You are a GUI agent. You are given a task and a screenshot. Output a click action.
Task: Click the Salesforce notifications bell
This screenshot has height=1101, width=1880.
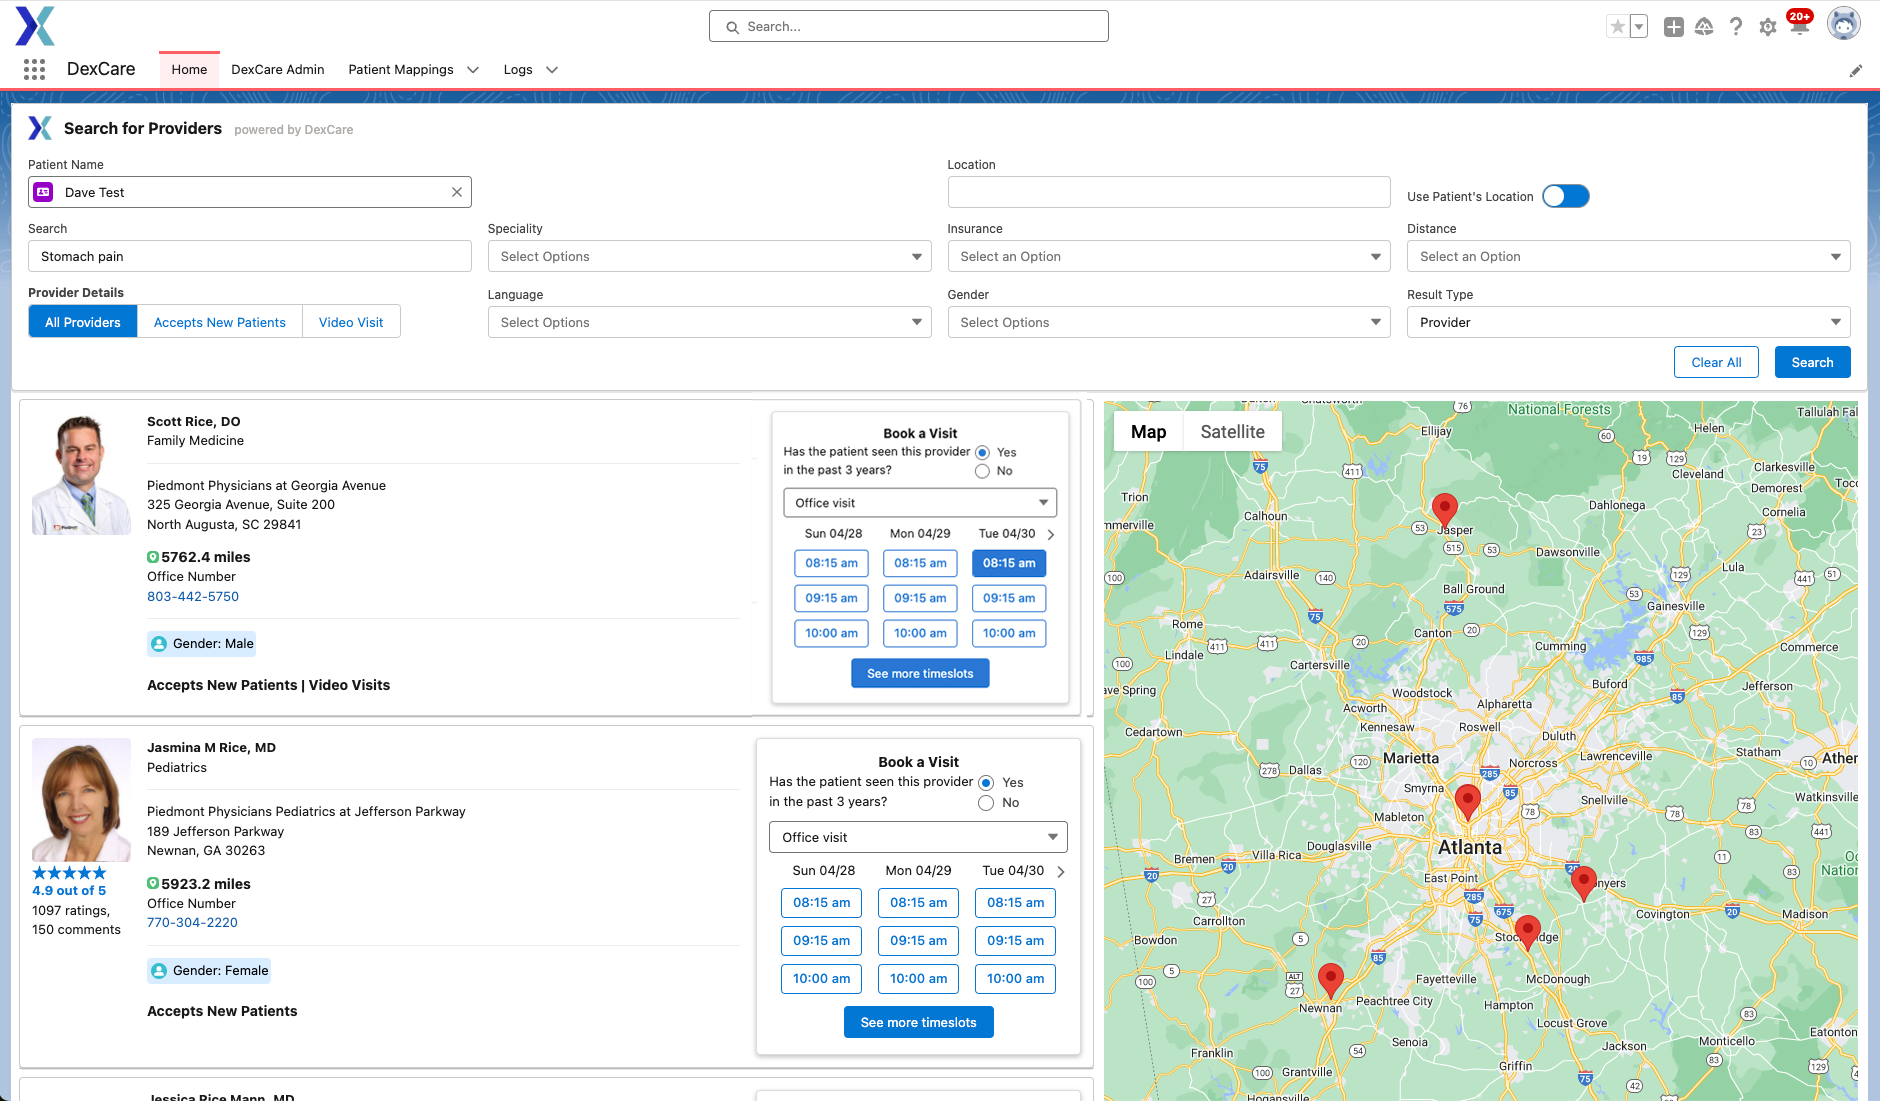pyautogui.click(x=1800, y=26)
